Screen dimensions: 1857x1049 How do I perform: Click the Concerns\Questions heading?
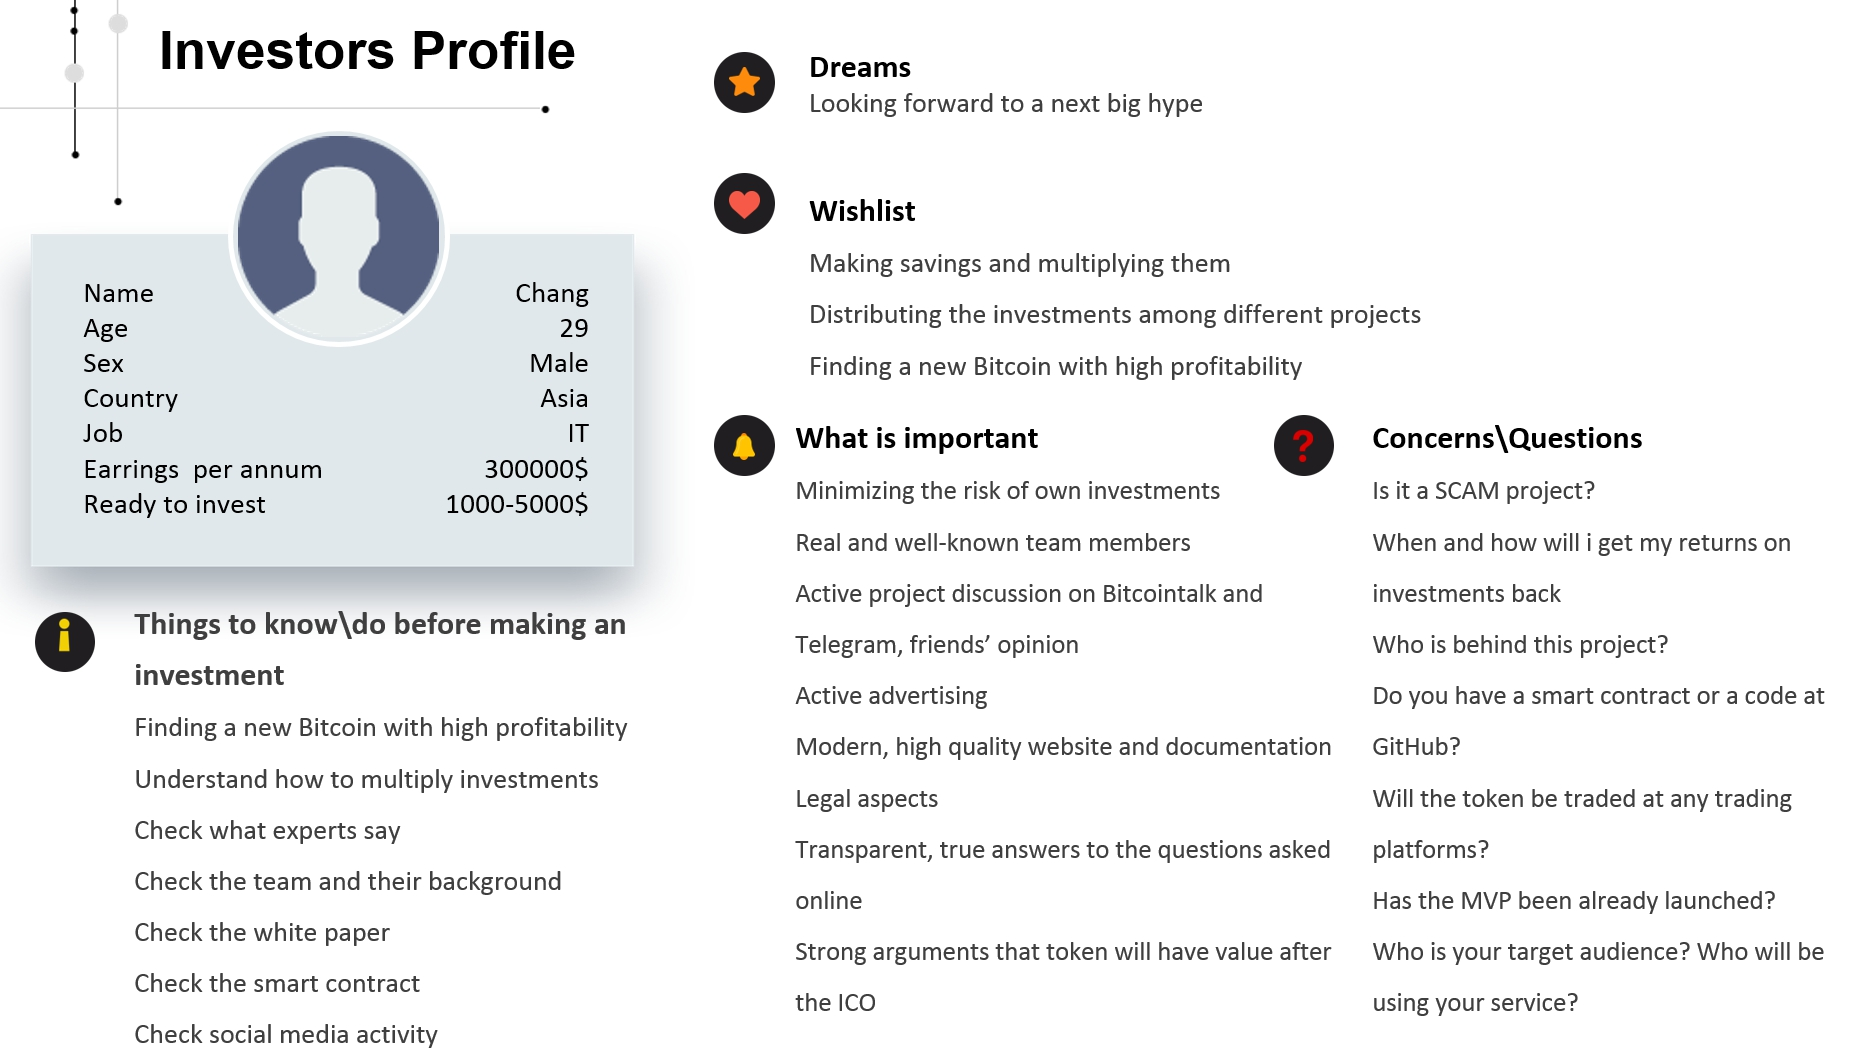point(1506,438)
